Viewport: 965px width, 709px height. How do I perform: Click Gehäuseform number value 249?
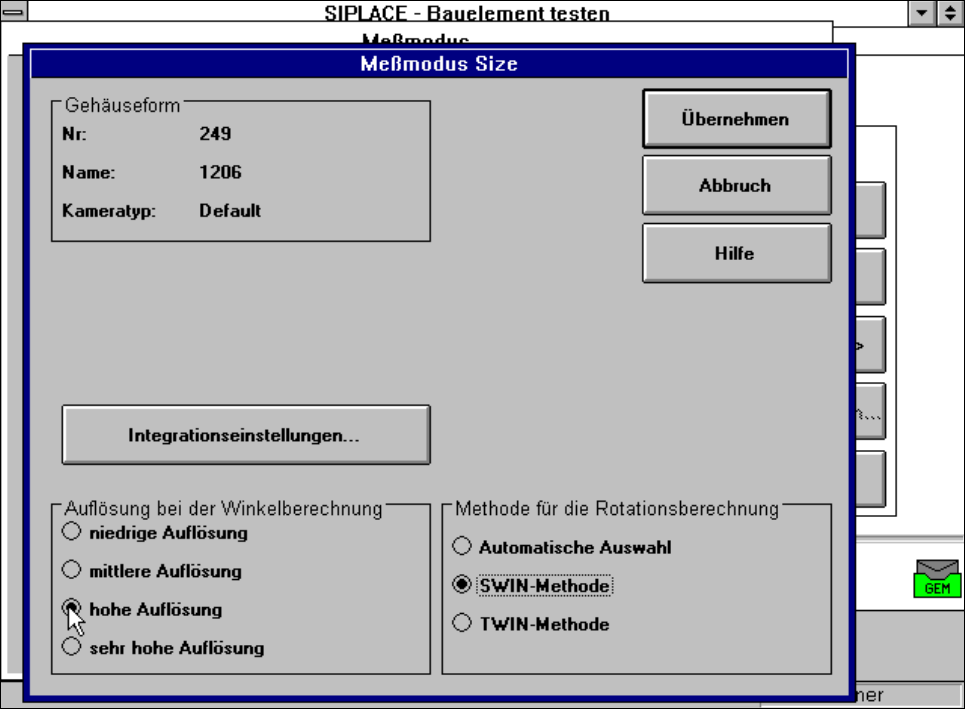[215, 134]
